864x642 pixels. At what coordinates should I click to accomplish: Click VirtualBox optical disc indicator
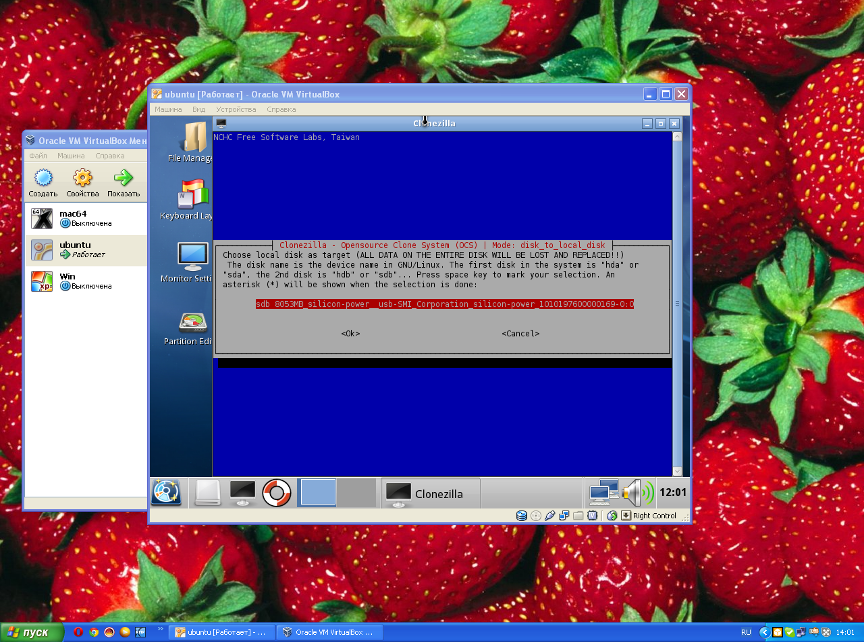click(x=536, y=516)
